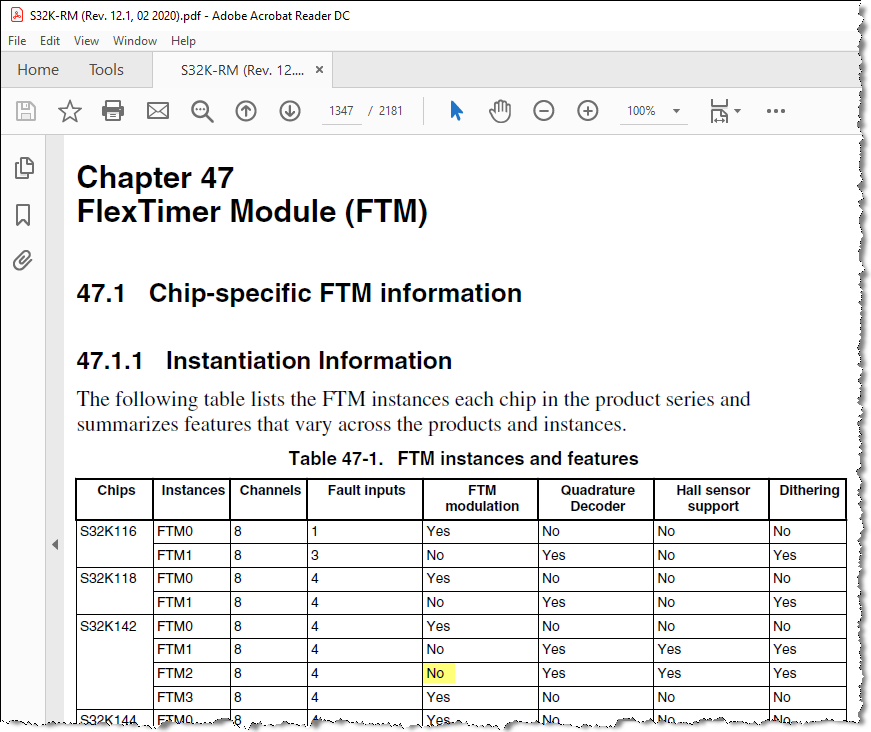Zoom out with minus icon

tap(544, 111)
